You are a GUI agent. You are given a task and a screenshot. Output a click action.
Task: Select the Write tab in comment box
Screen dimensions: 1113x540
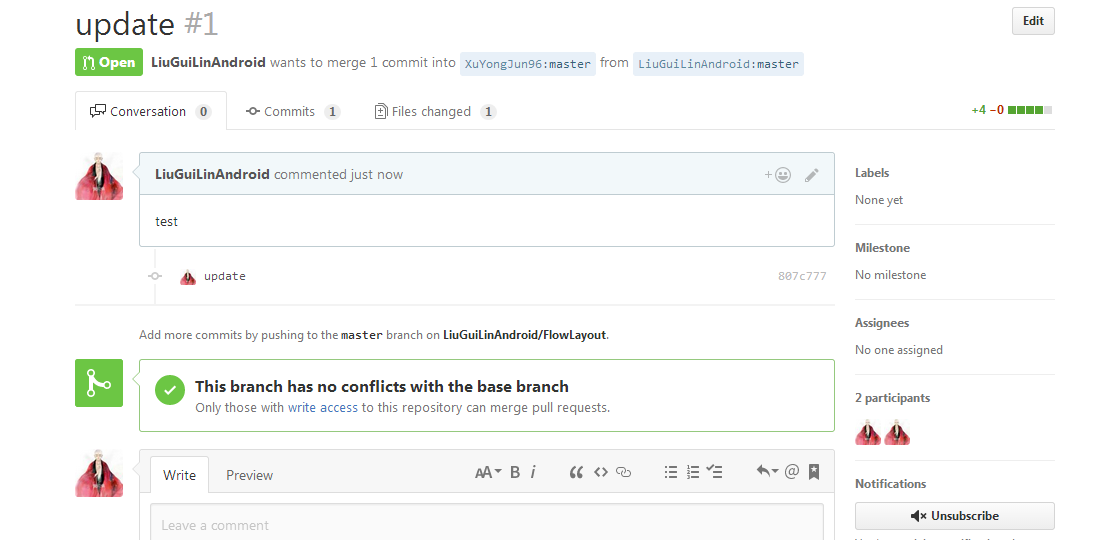(180, 475)
